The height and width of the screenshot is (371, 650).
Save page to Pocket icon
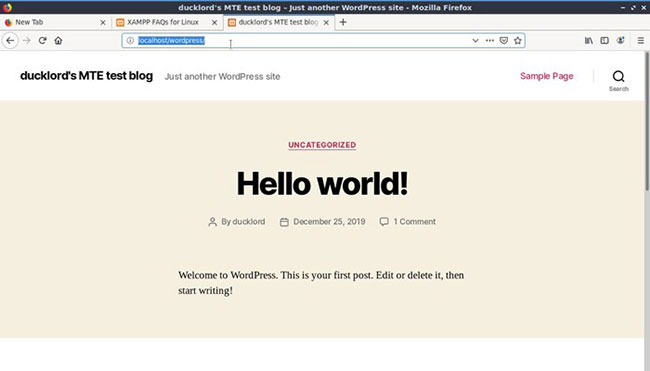504,41
